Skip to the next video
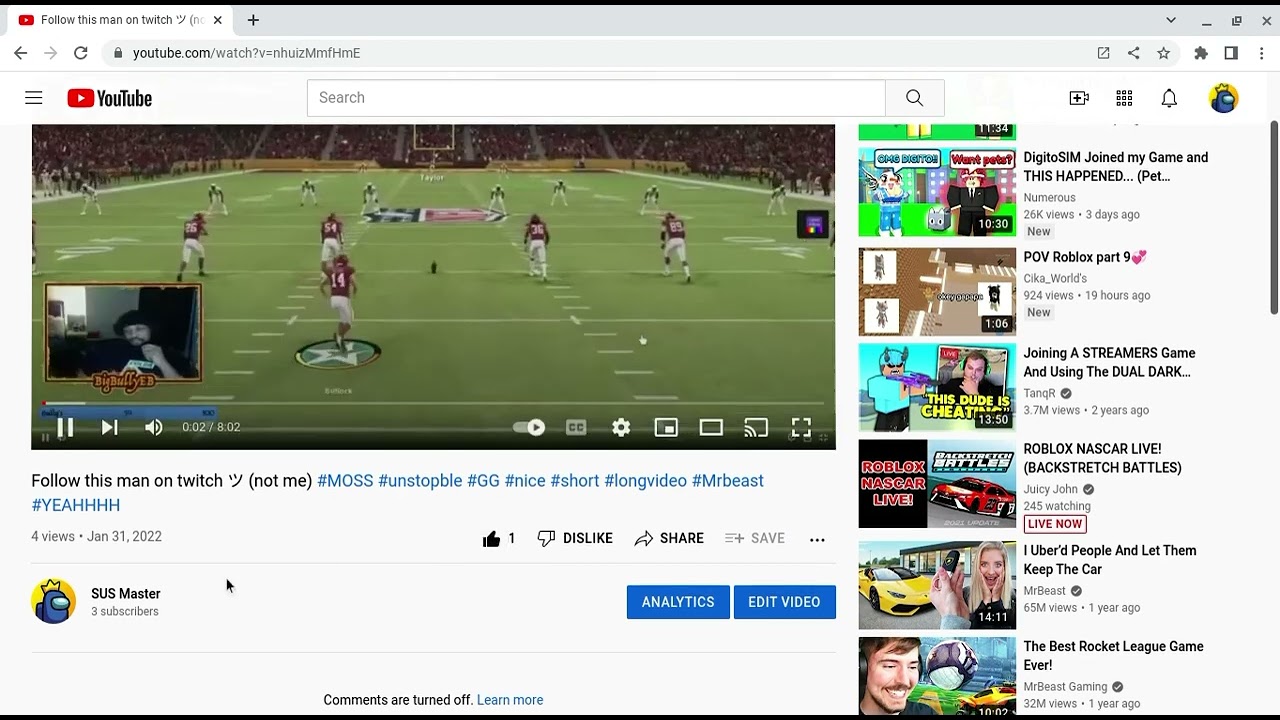 coord(109,428)
